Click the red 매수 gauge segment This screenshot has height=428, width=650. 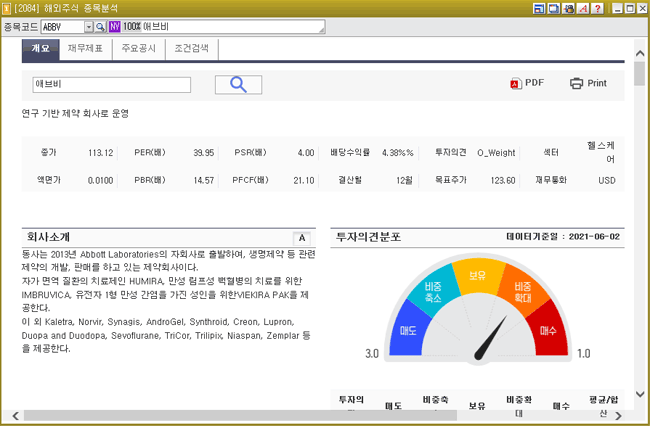click(x=548, y=331)
